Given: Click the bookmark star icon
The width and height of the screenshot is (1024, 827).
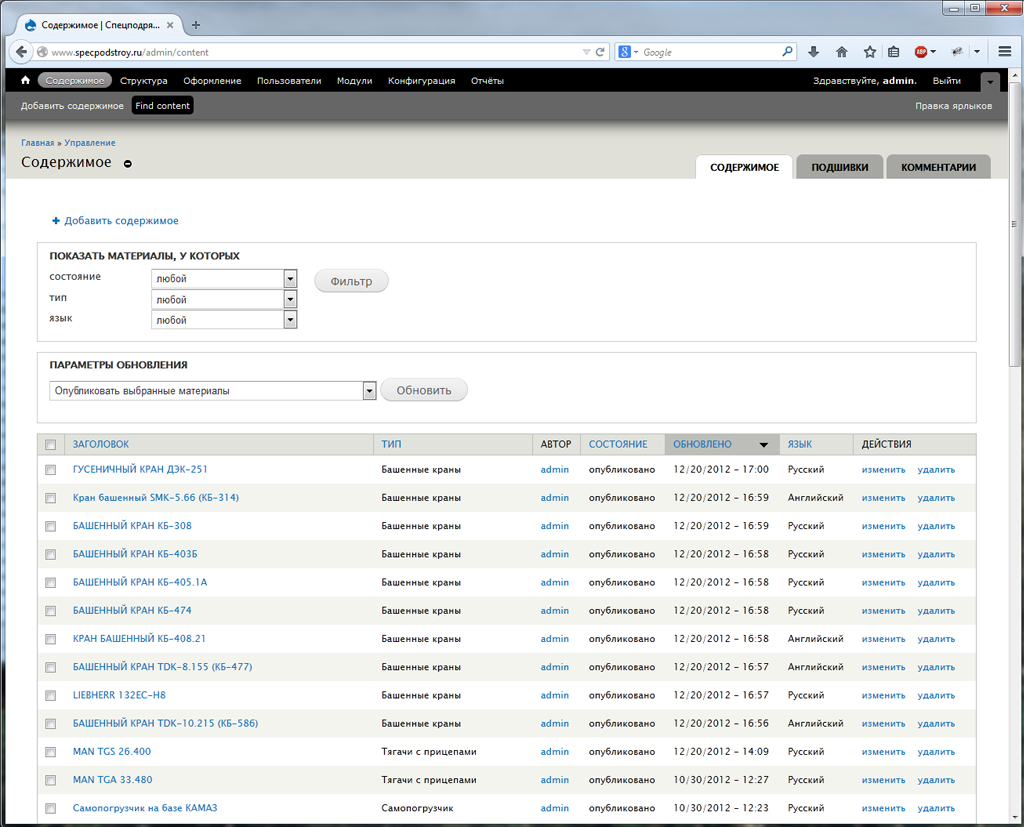Looking at the screenshot, I should click(869, 52).
